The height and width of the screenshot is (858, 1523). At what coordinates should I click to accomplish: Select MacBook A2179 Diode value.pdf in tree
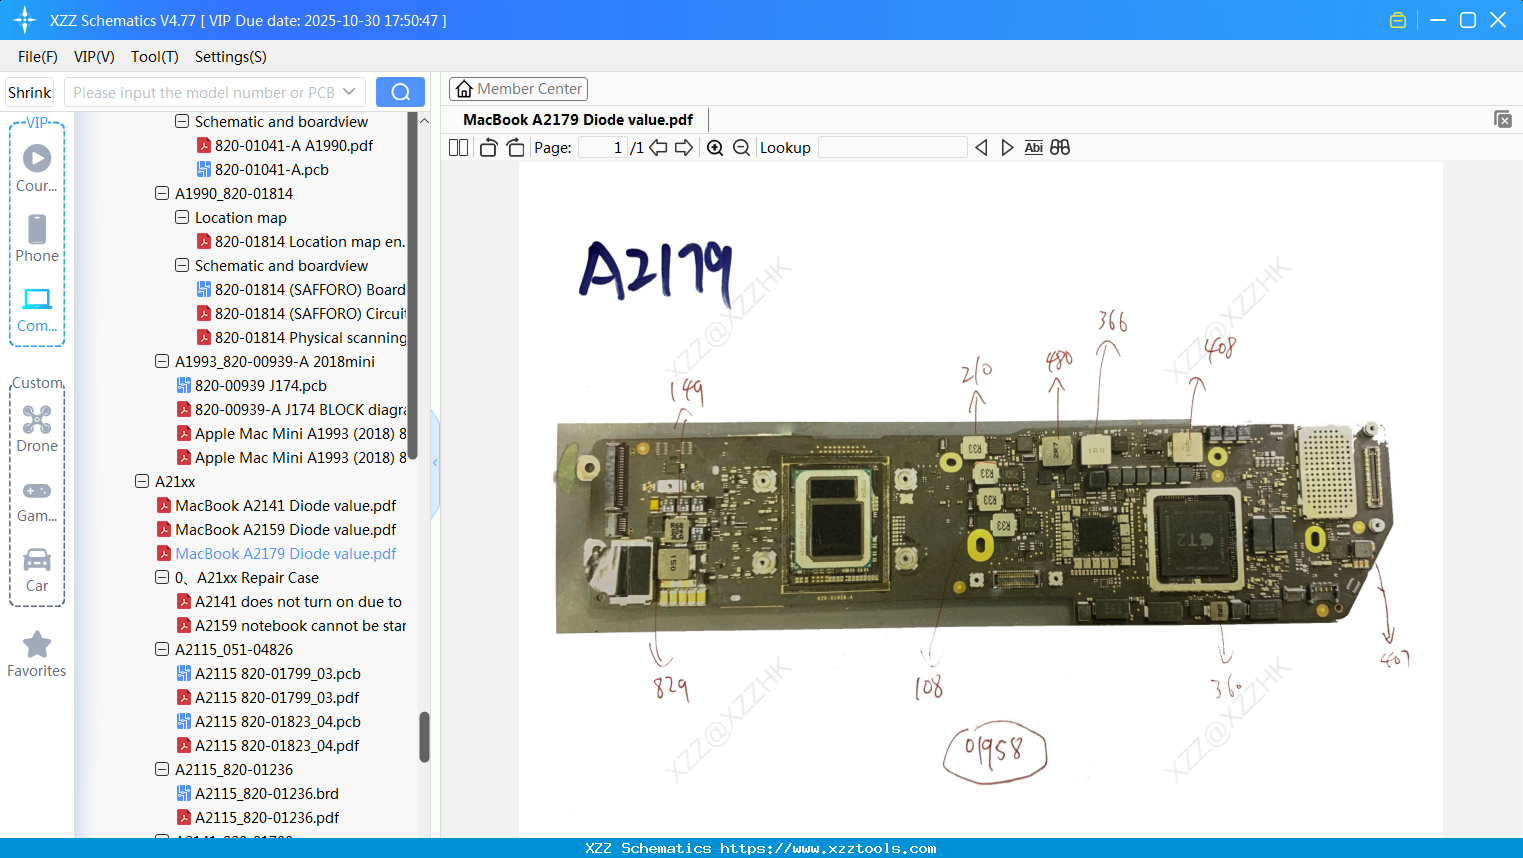pyautogui.click(x=286, y=553)
